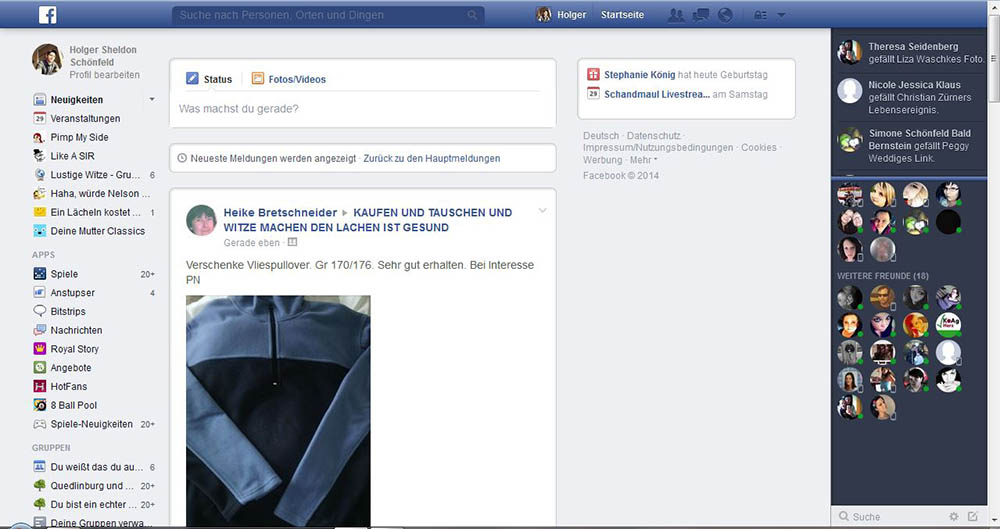This screenshot has height=529, width=1000.
Task: Click Deutsch language link
Action: [x=601, y=136]
